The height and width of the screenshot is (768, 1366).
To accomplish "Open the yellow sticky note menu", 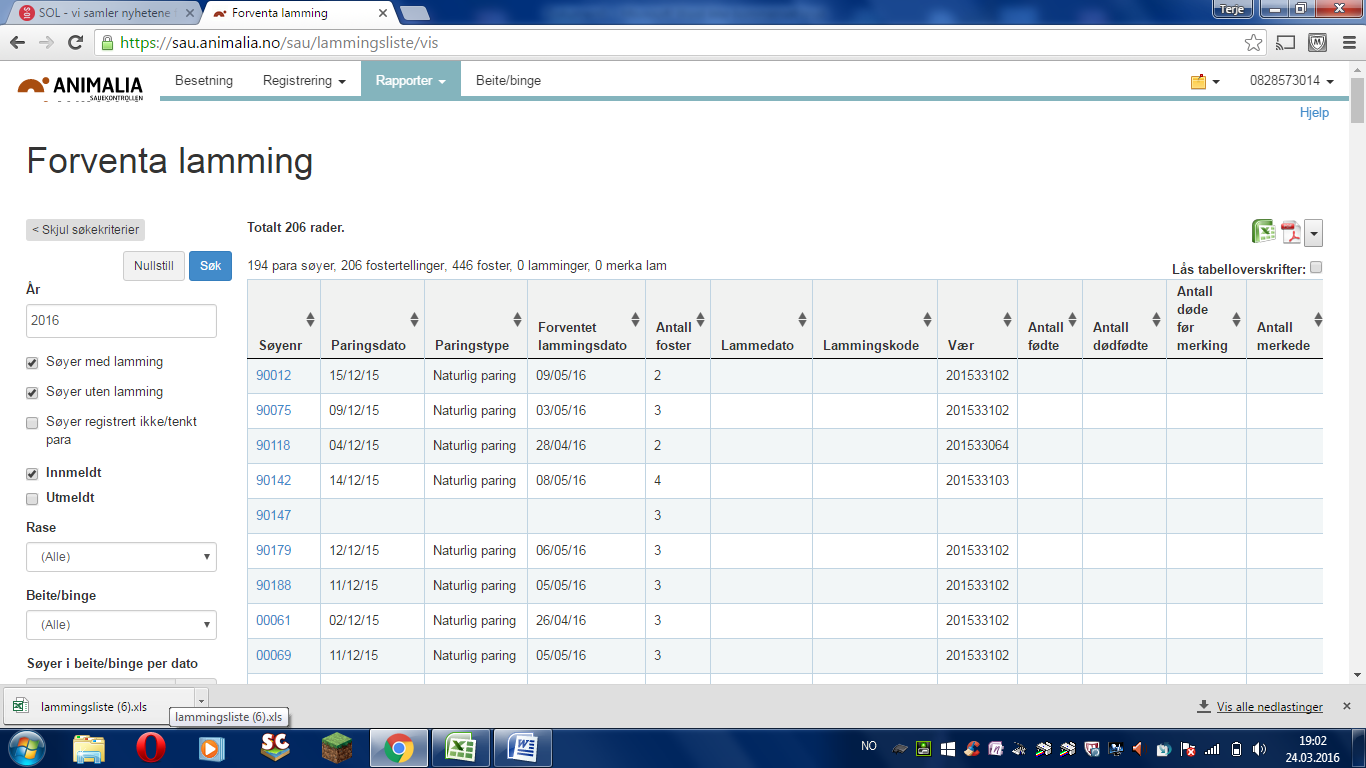I will click(1205, 81).
